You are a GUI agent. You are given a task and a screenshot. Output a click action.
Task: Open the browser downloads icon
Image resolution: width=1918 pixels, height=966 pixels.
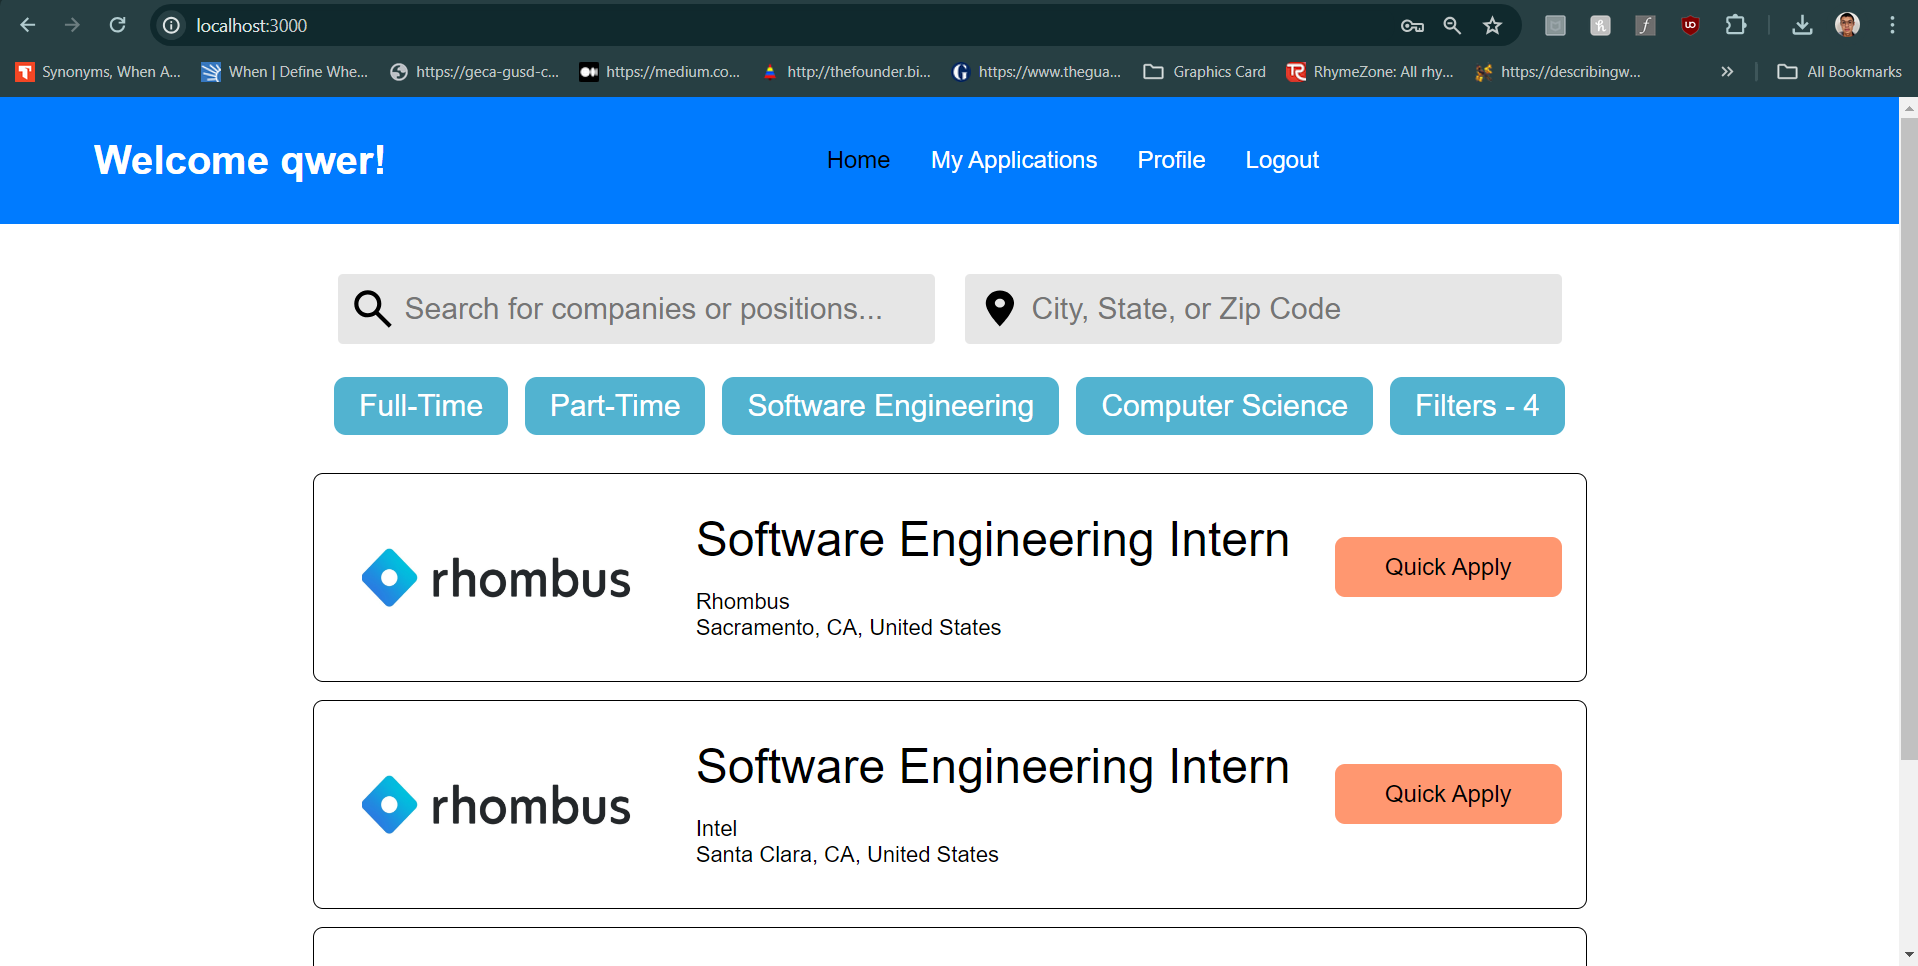[1802, 25]
